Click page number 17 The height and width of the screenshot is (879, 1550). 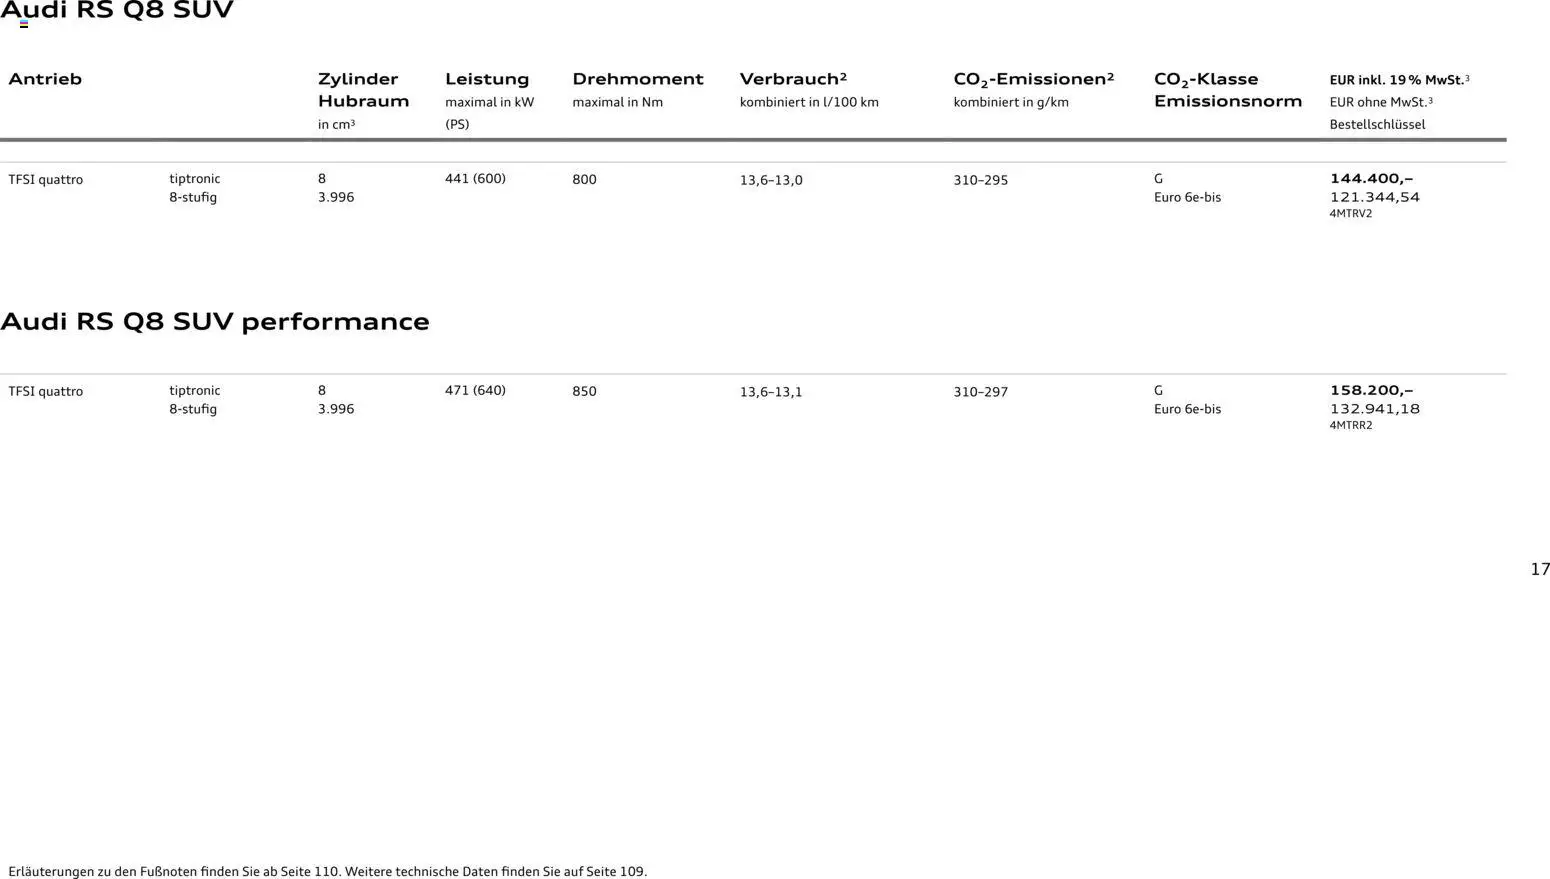coord(1539,569)
